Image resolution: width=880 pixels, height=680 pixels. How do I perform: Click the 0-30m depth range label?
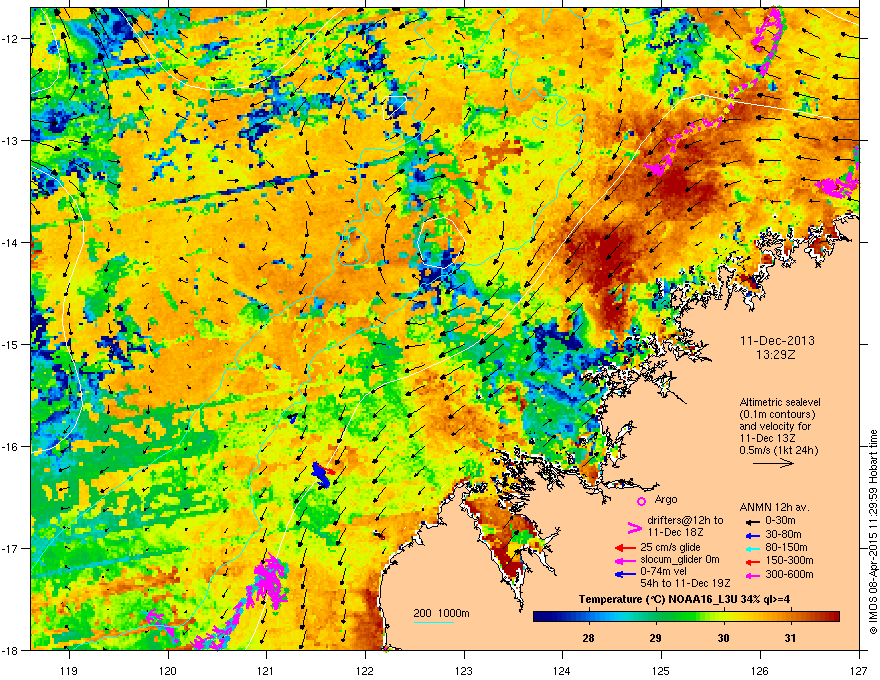point(780,521)
